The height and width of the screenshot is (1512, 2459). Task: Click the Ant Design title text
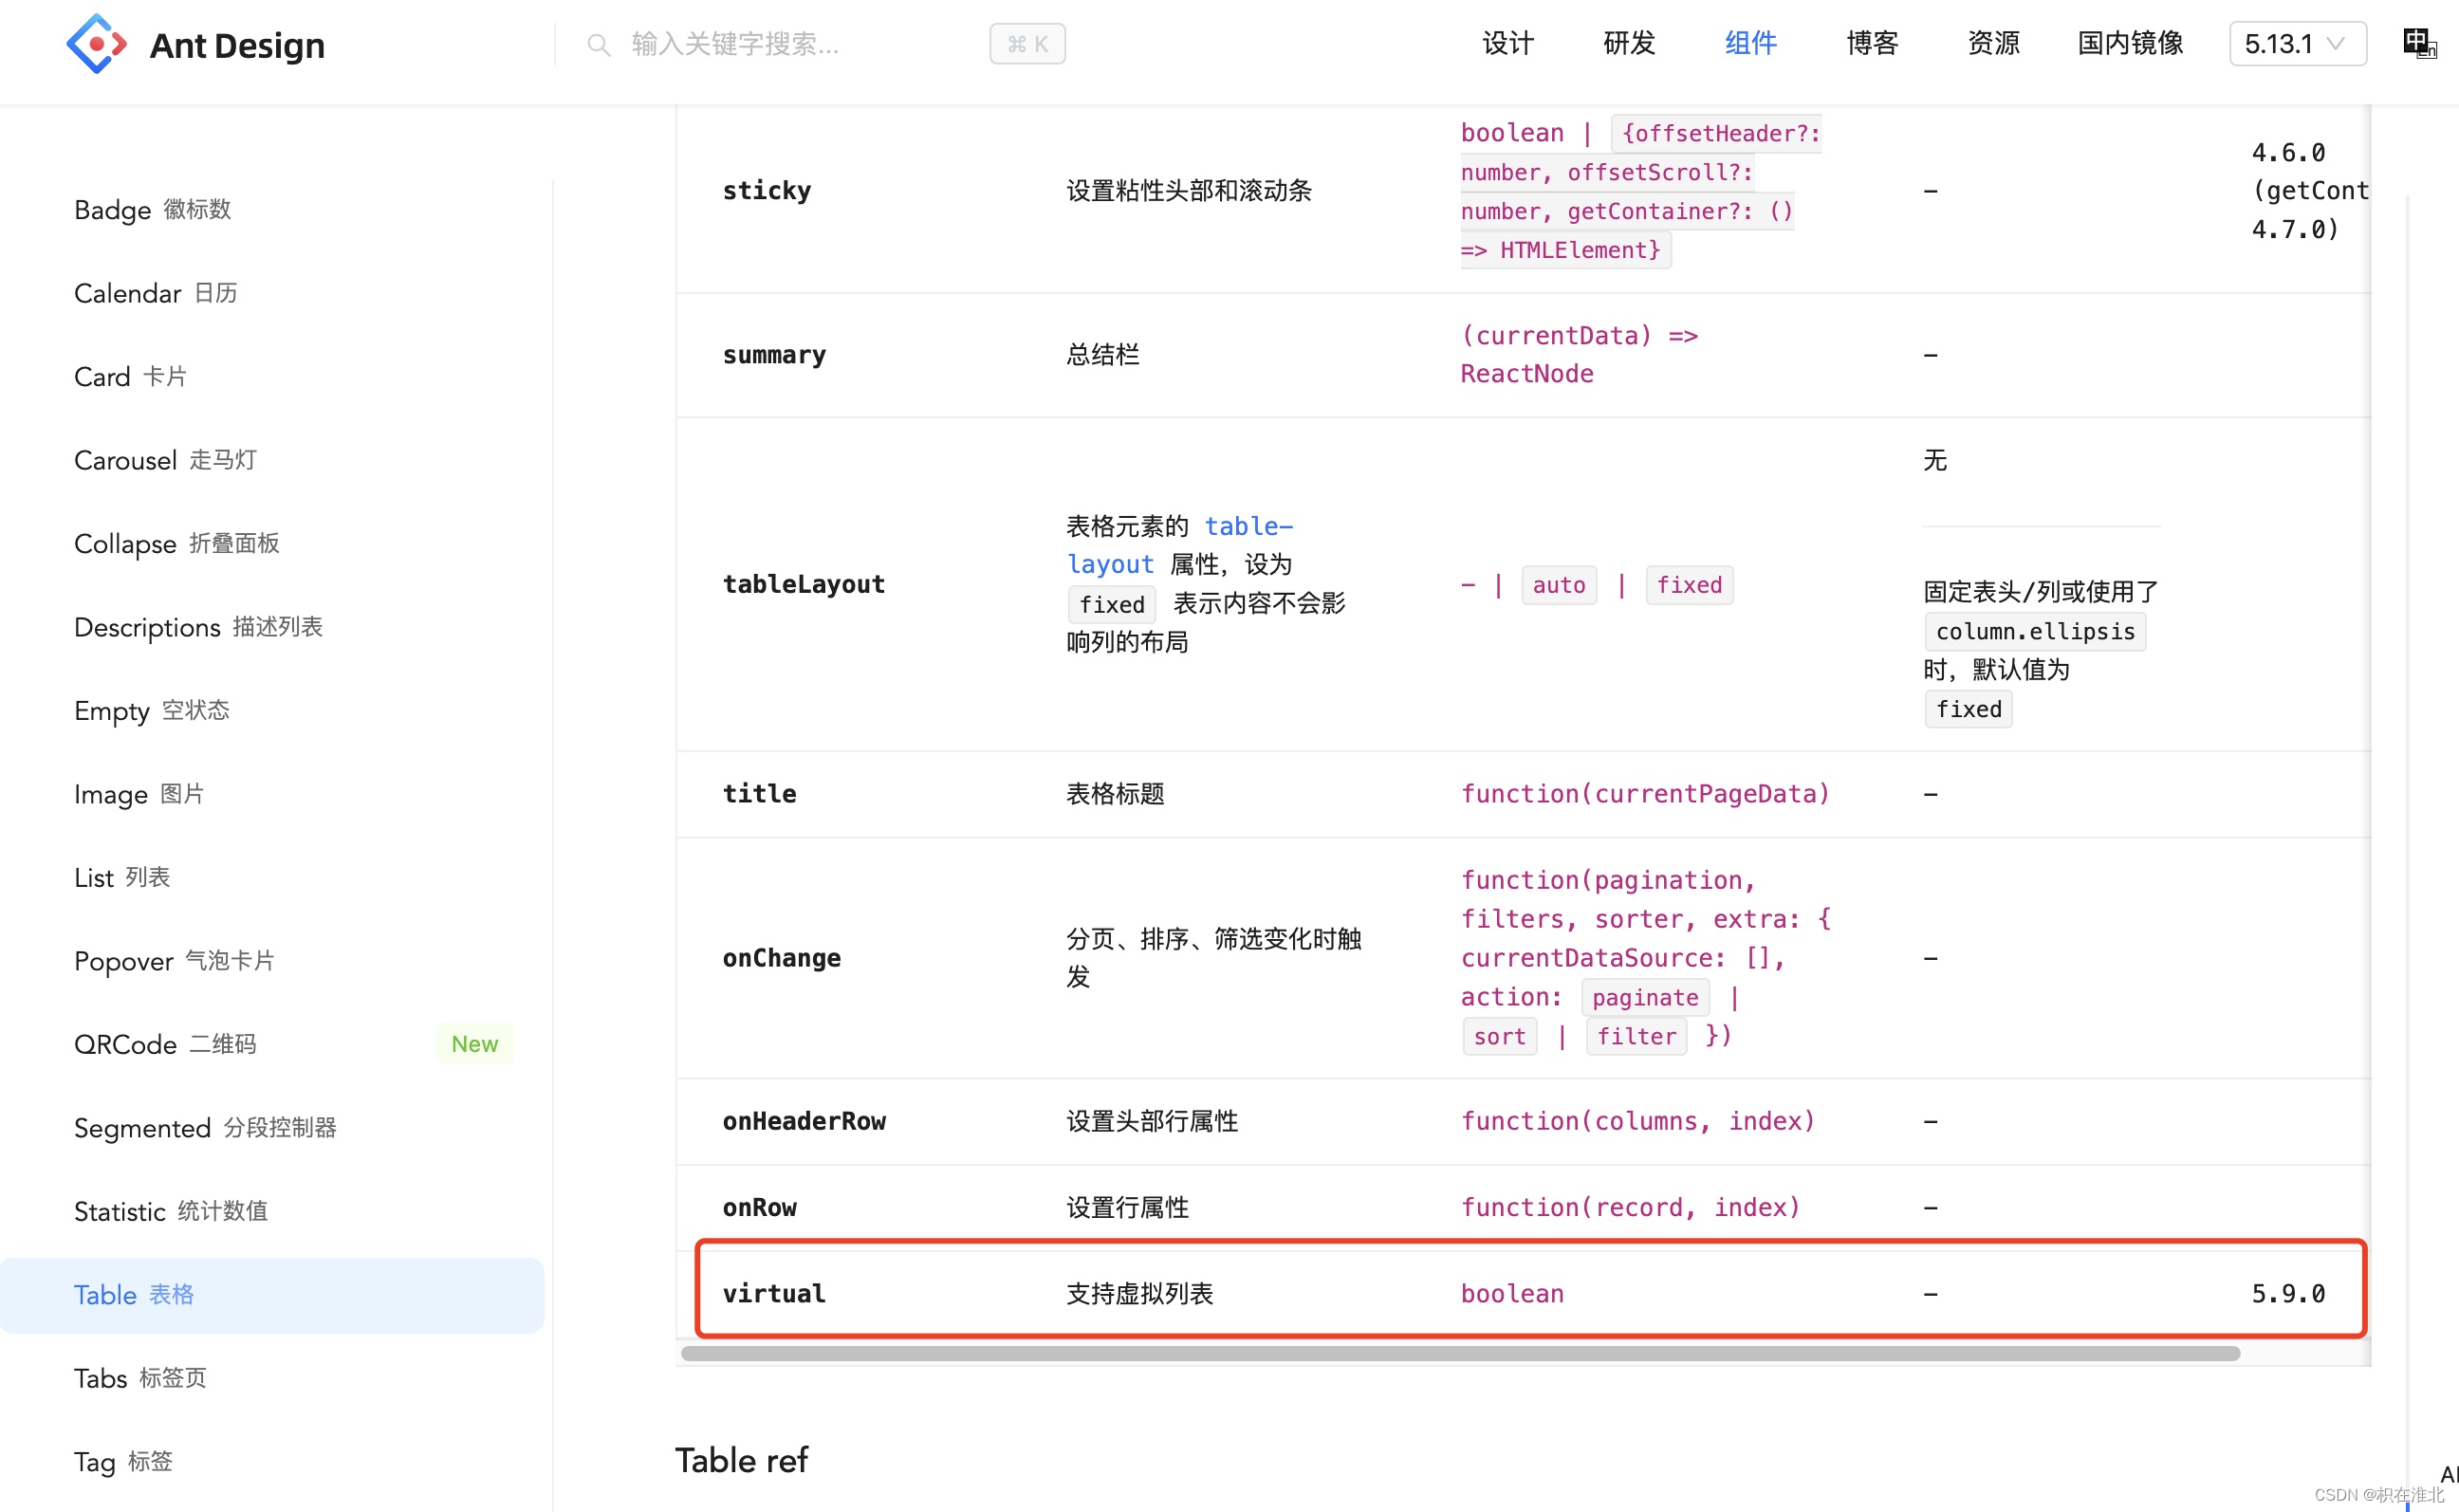[x=237, y=46]
